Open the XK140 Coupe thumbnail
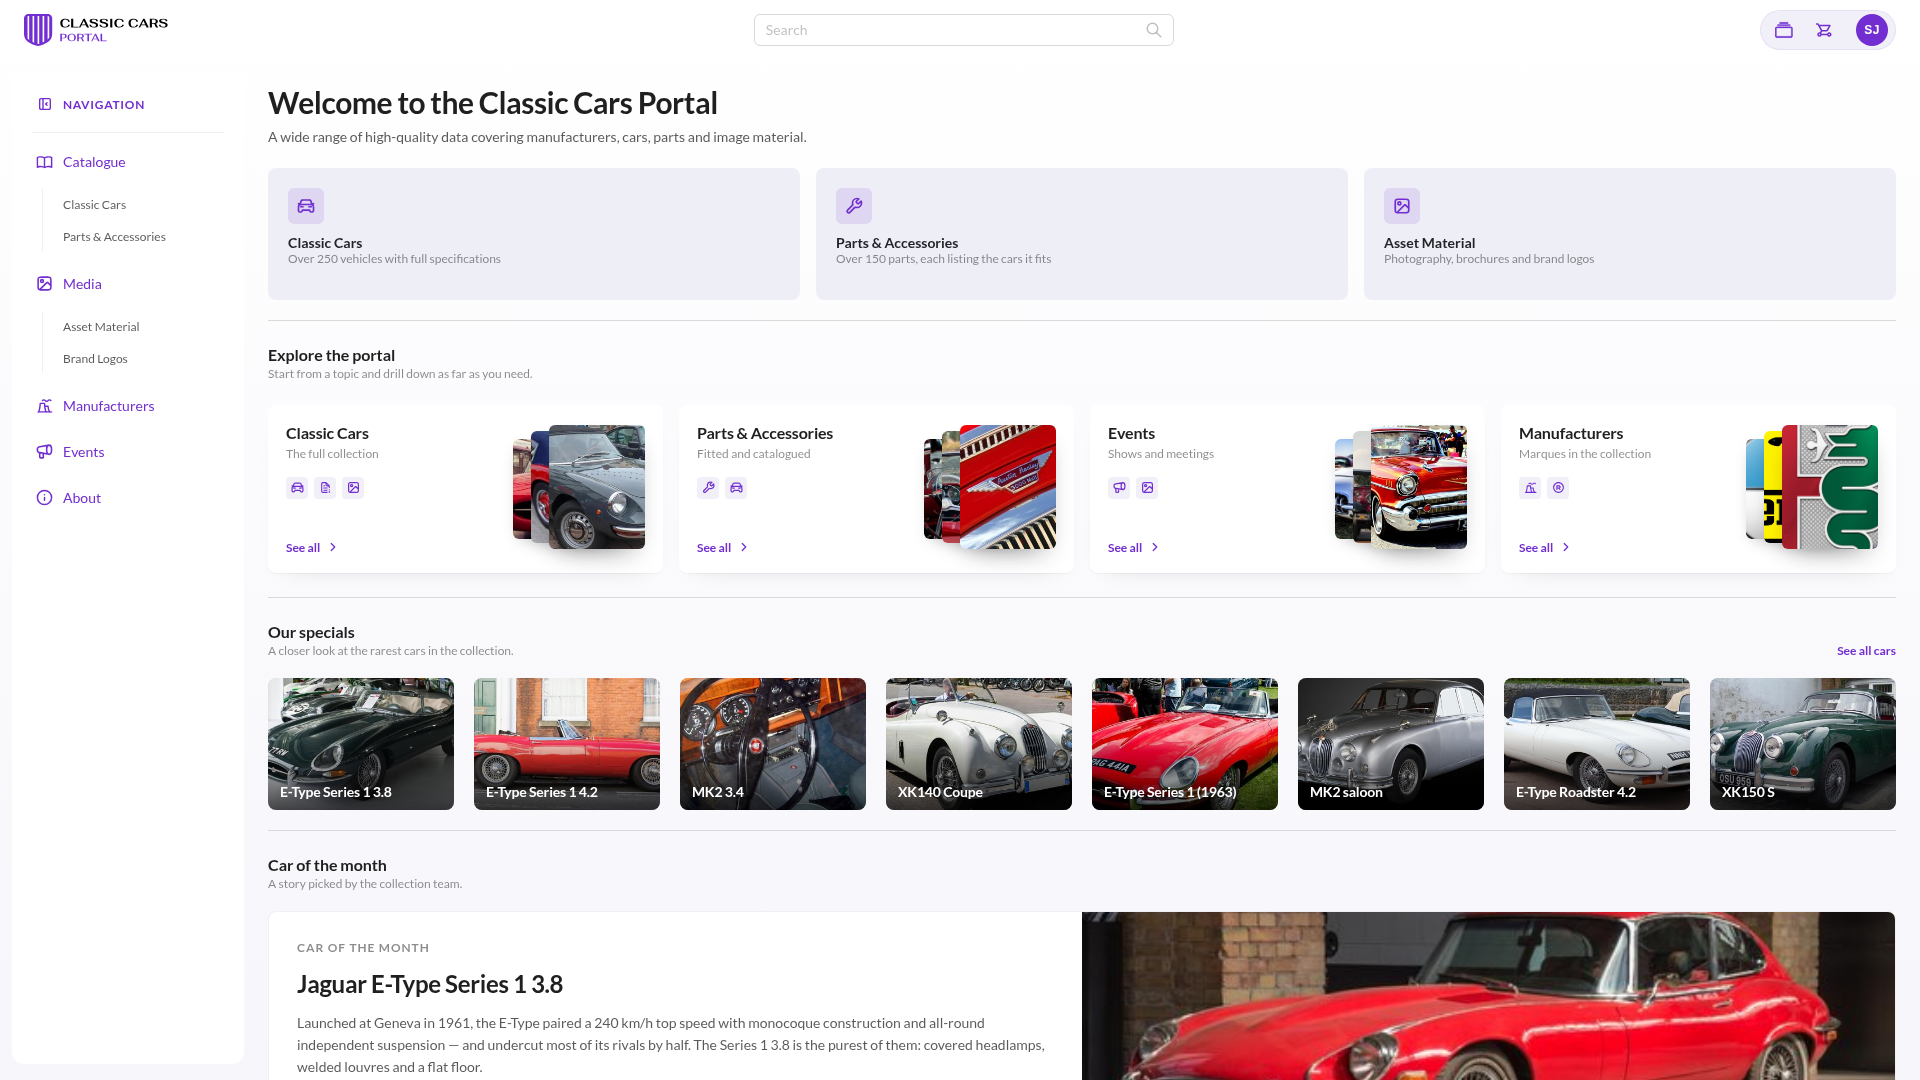This screenshot has width=1920, height=1080. click(979, 744)
